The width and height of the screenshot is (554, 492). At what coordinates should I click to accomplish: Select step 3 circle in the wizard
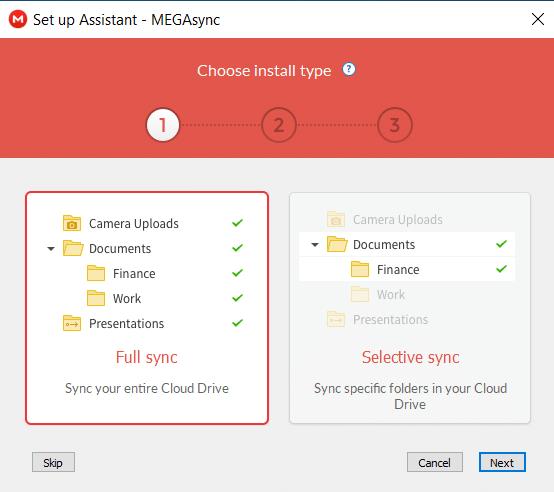[x=395, y=125]
